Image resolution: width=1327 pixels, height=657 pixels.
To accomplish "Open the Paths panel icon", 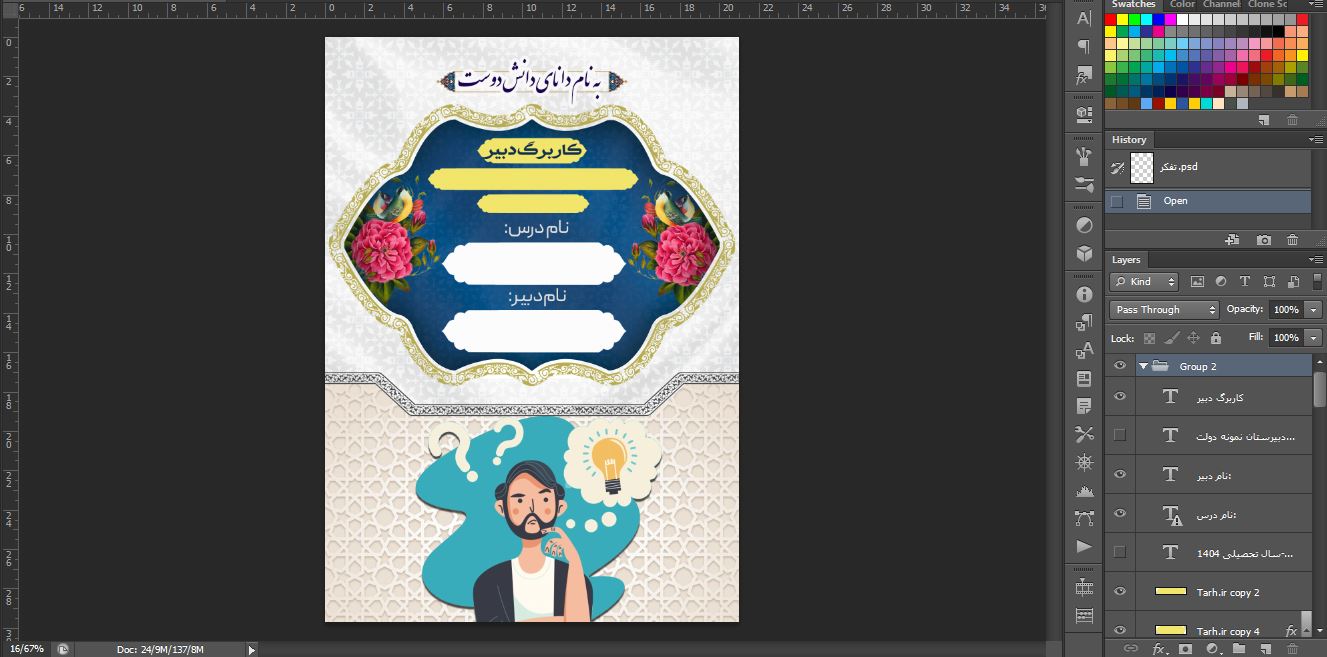I will 1084,518.
